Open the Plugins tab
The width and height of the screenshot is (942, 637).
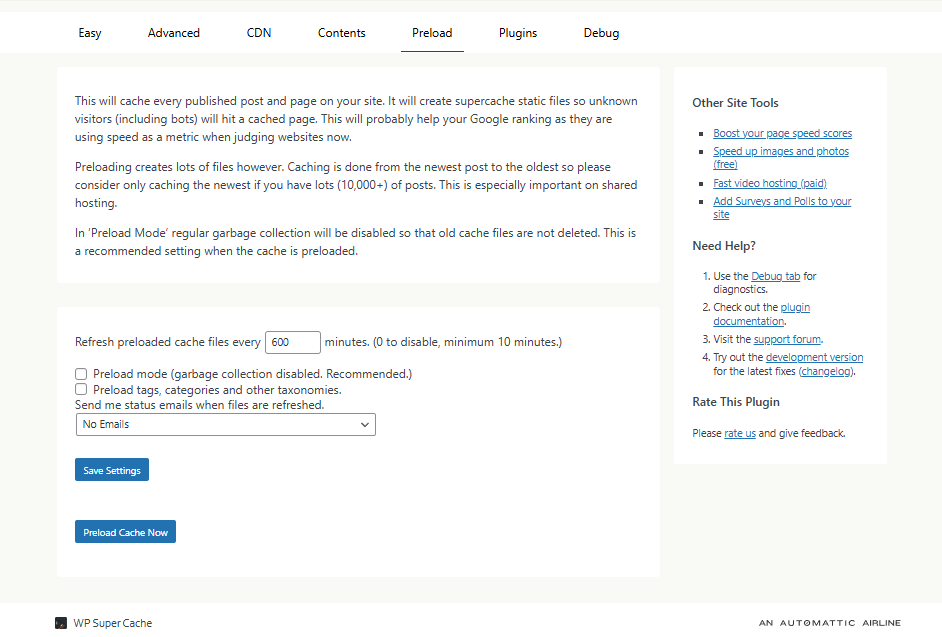tap(518, 33)
